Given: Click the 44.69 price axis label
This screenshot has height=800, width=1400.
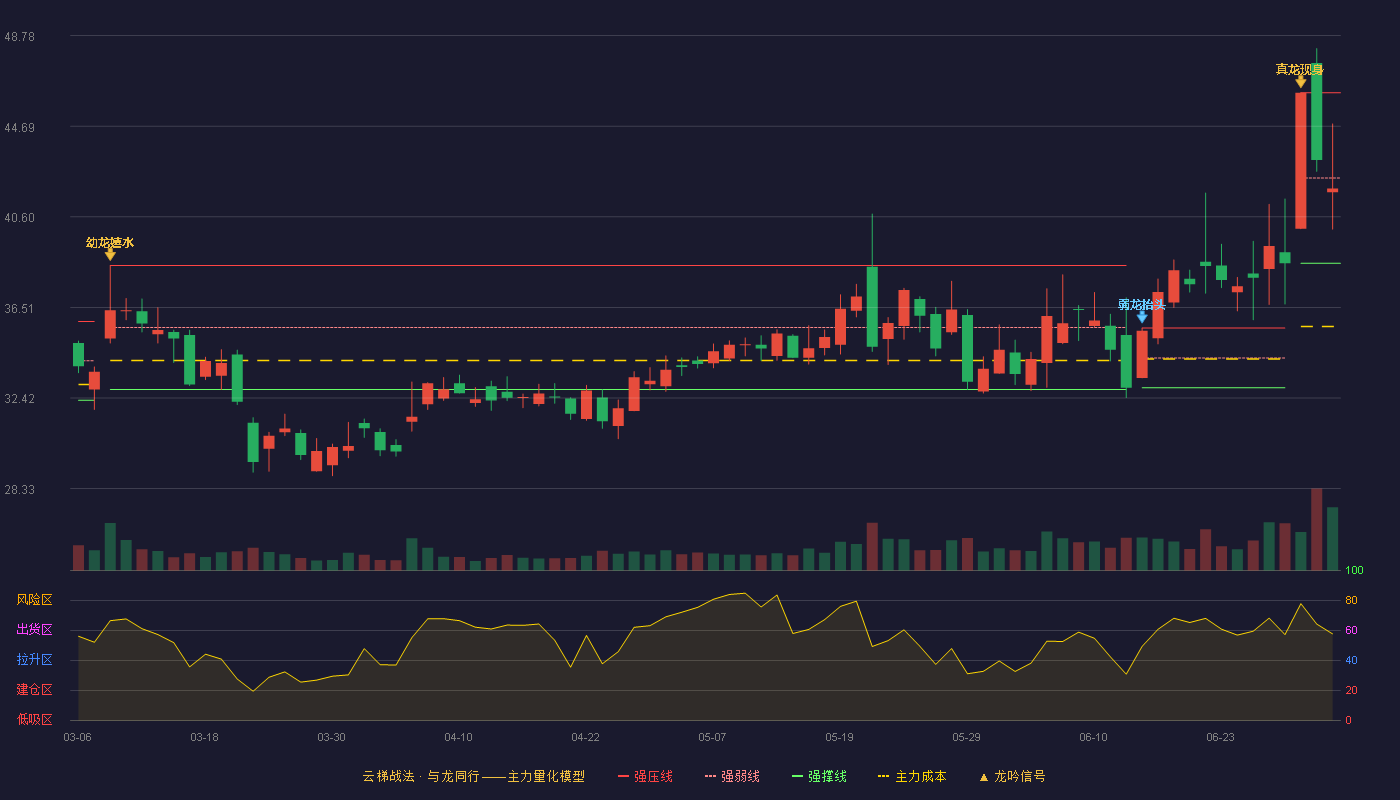Looking at the screenshot, I should [x=19, y=127].
